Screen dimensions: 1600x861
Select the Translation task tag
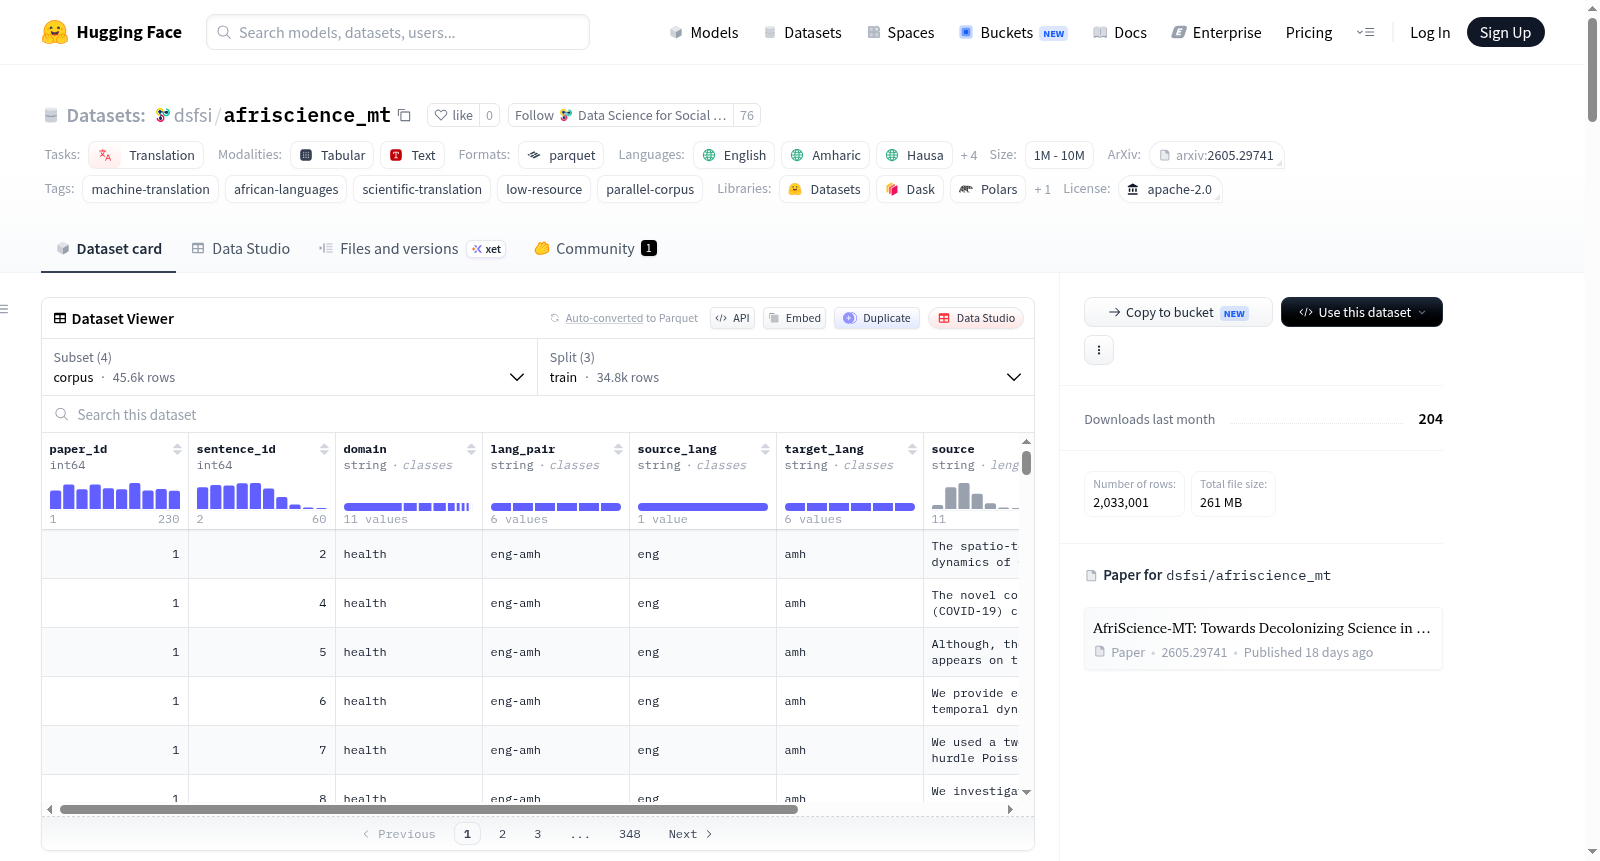pyautogui.click(x=146, y=155)
